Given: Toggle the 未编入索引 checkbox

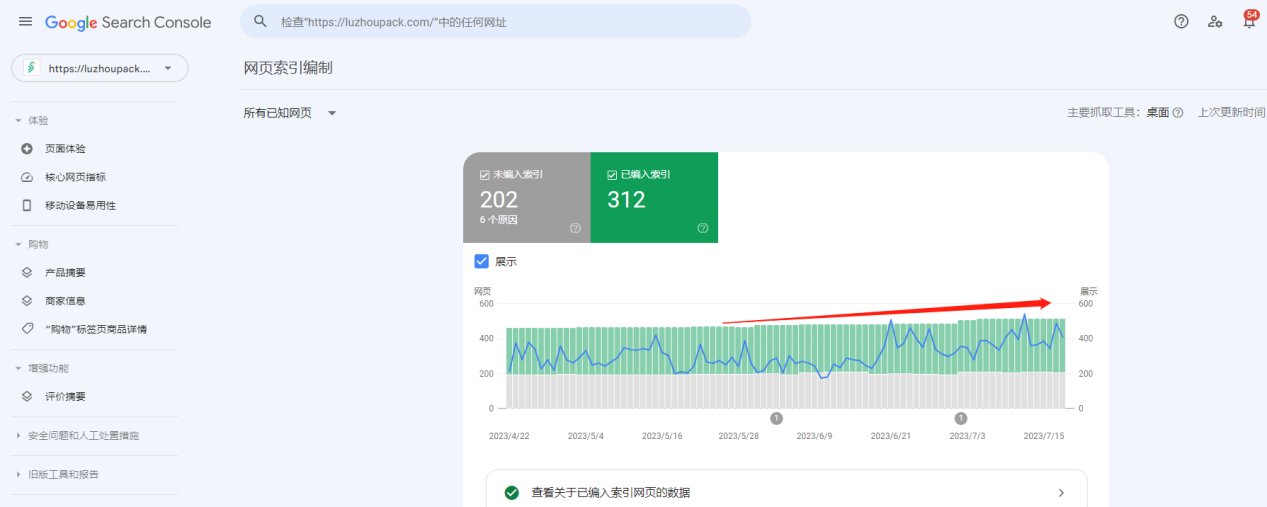Looking at the screenshot, I should point(485,174).
